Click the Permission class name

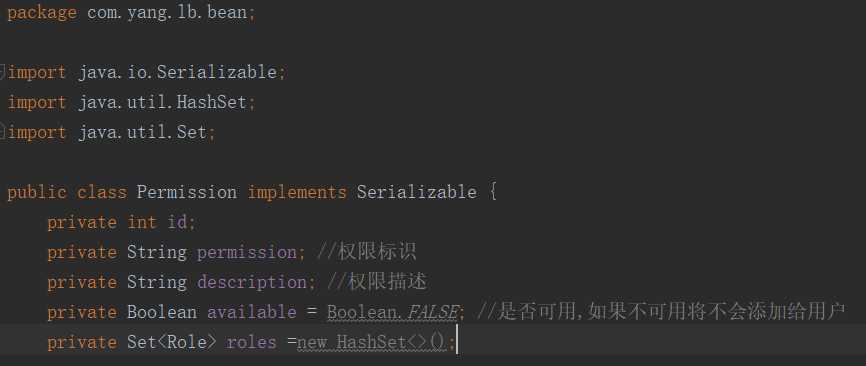187,192
